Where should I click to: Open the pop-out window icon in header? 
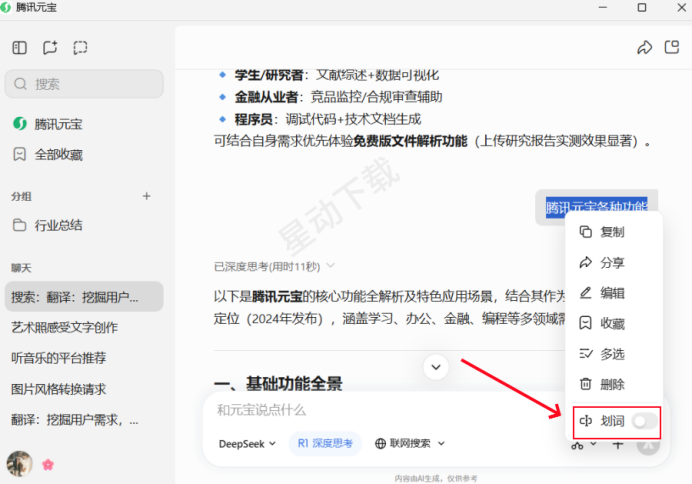coord(672,47)
